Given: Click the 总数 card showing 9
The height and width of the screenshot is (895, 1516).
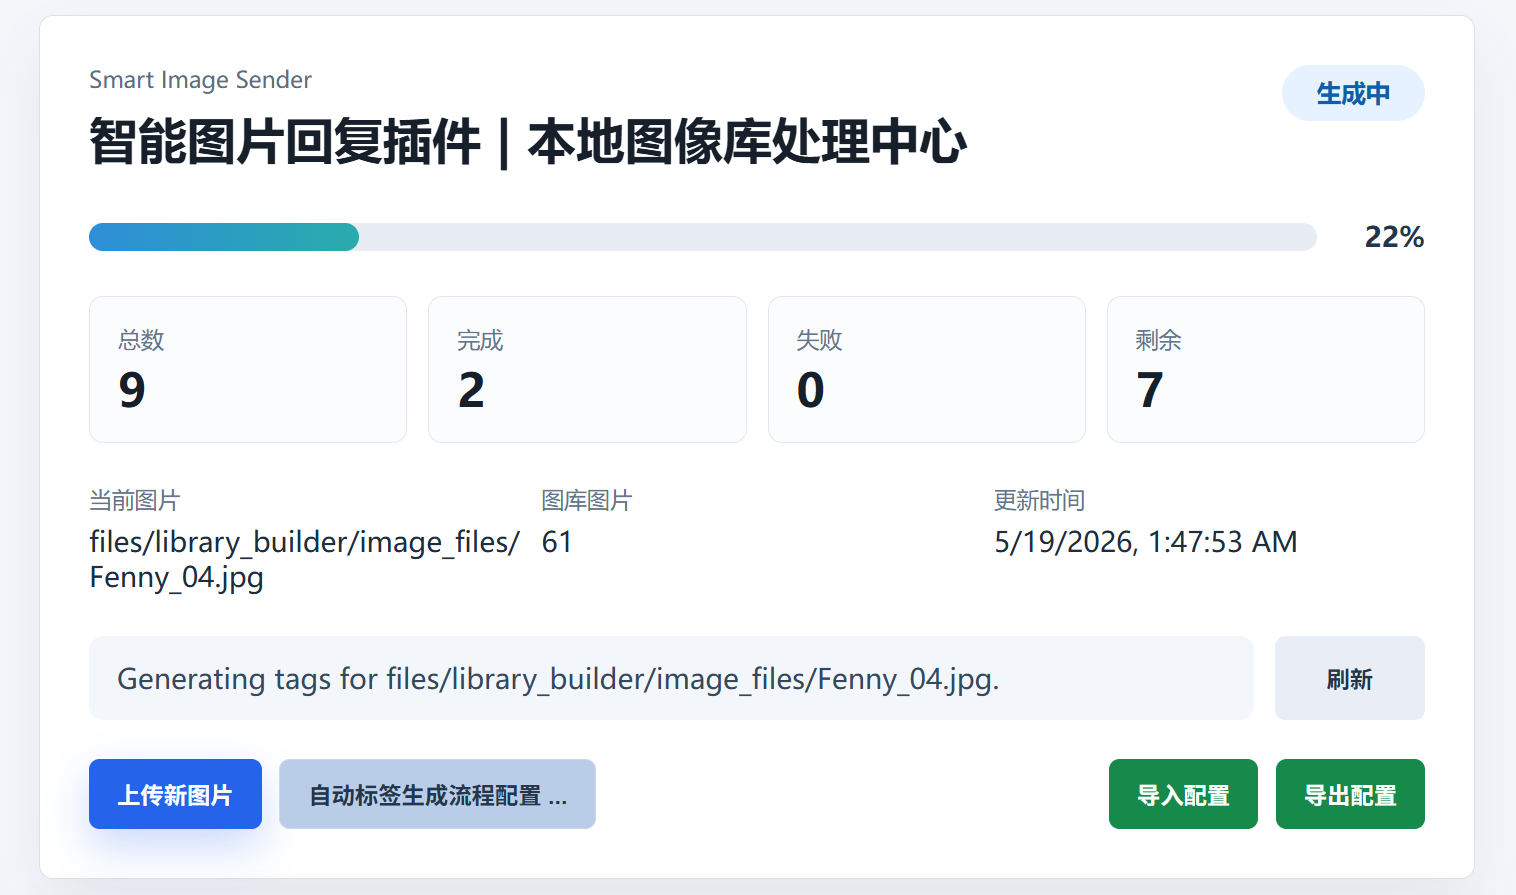Looking at the screenshot, I should point(248,369).
